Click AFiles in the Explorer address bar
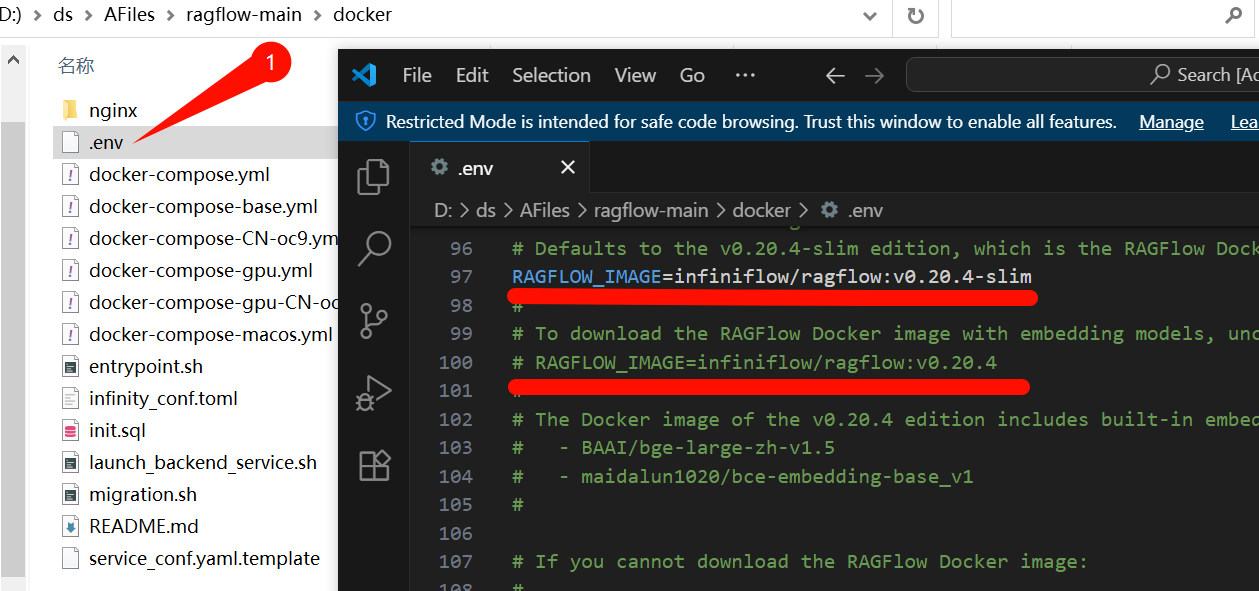The image size is (1259, 591). tap(130, 15)
